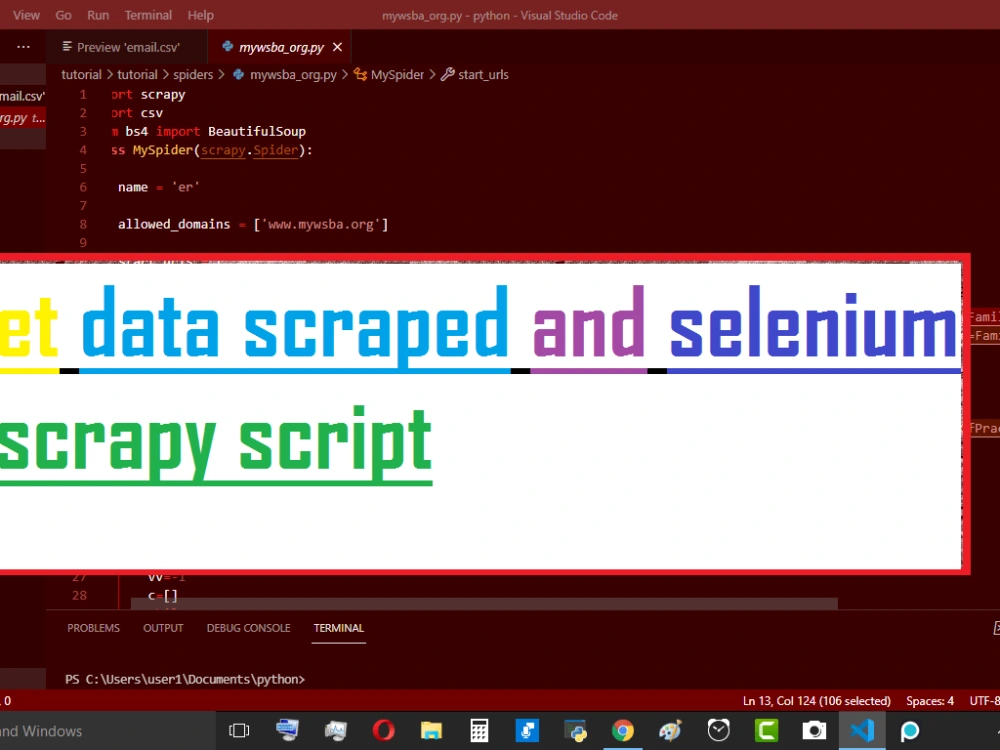
Task: Open Paint palette app from taskbar
Action: [x=670, y=730]
